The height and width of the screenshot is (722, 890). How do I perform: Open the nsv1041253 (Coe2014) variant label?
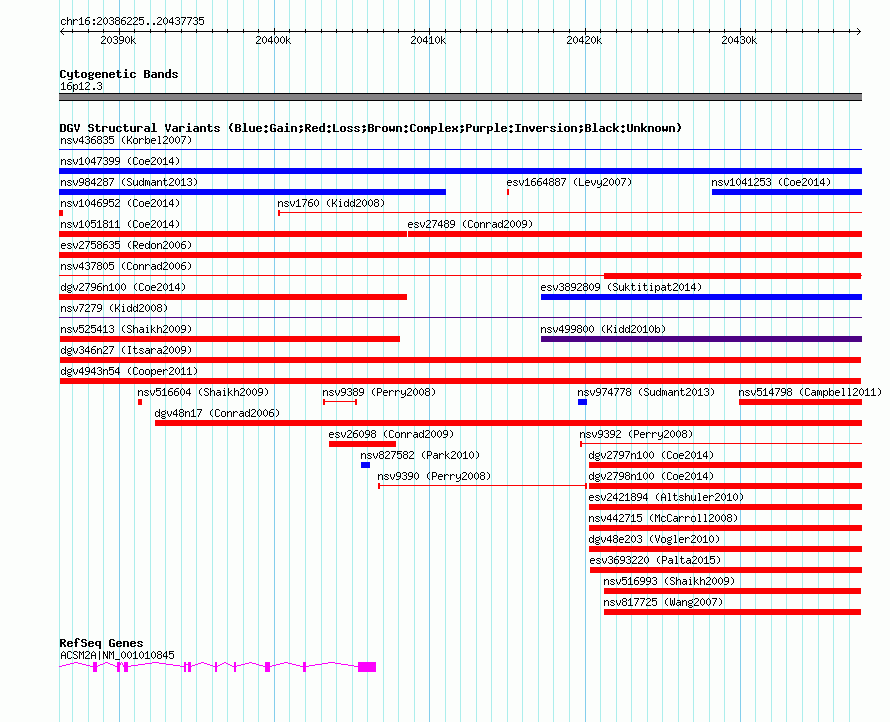[x=771, y=182]
